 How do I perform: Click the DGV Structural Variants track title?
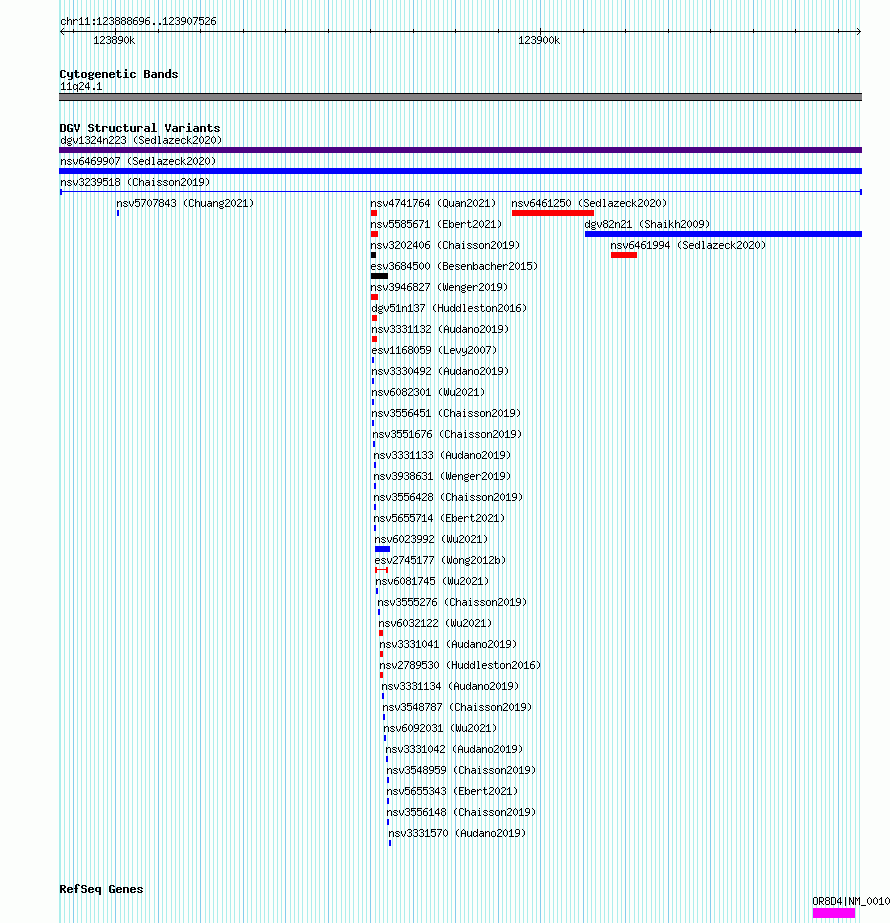(x=140, y=128)
